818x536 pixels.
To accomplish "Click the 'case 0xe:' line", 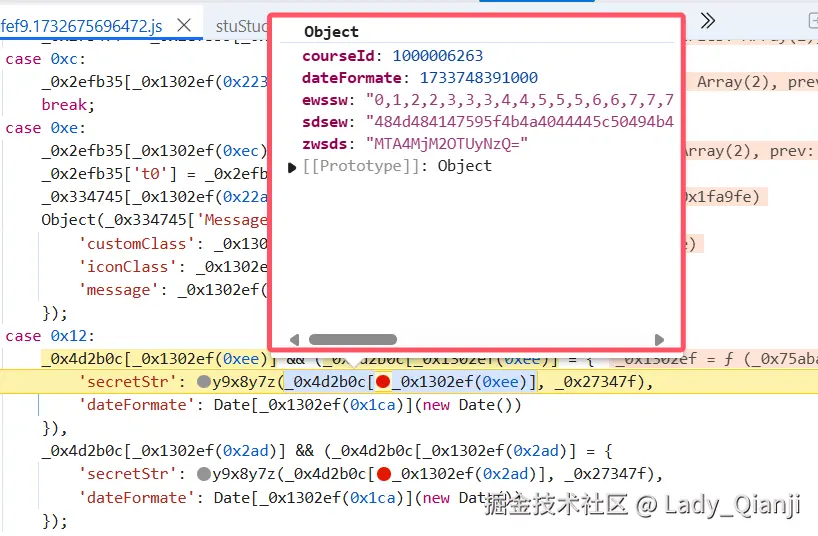I will click(45, 128).
